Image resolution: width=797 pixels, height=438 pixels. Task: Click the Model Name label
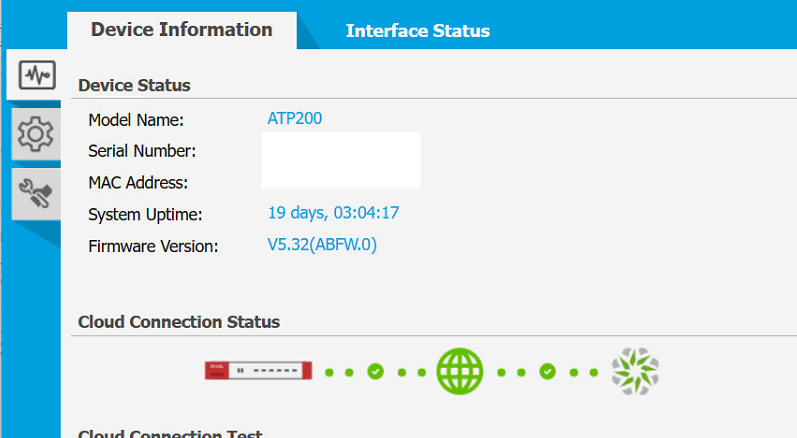pyautogui.click(x=136, y=120)
